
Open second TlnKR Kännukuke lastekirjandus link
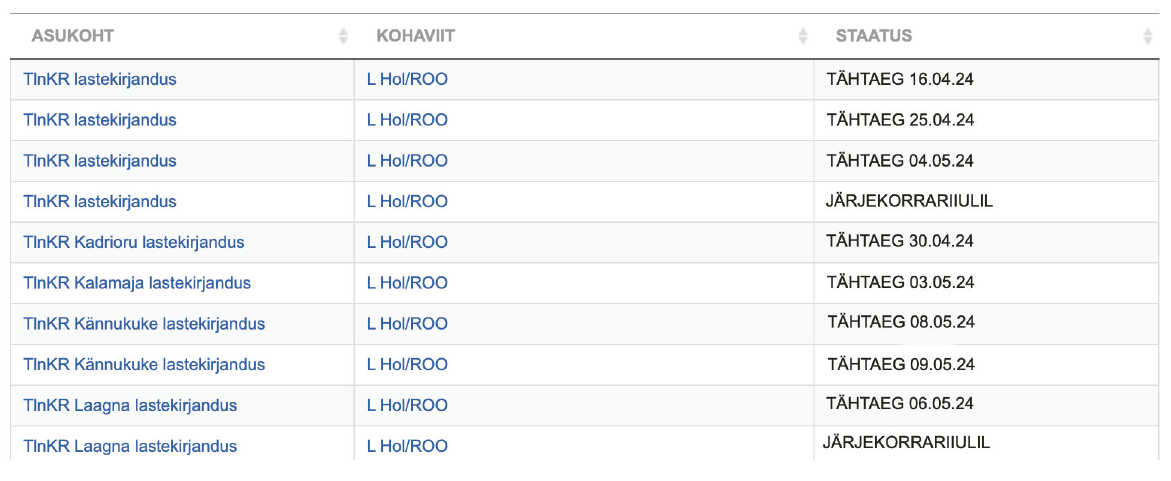point(144,364)
